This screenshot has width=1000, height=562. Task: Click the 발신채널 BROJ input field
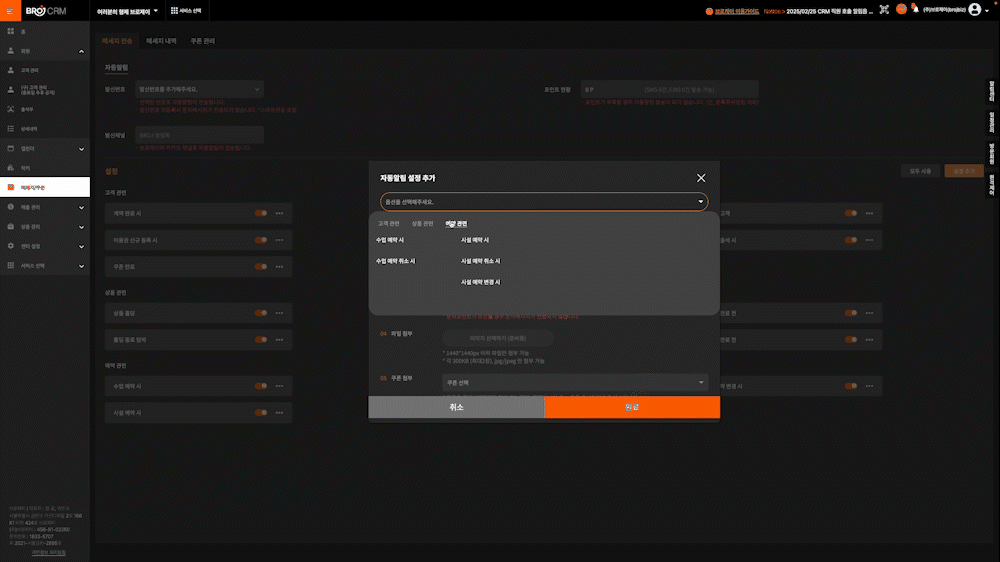pyautogui.click(x=200, y=135)
